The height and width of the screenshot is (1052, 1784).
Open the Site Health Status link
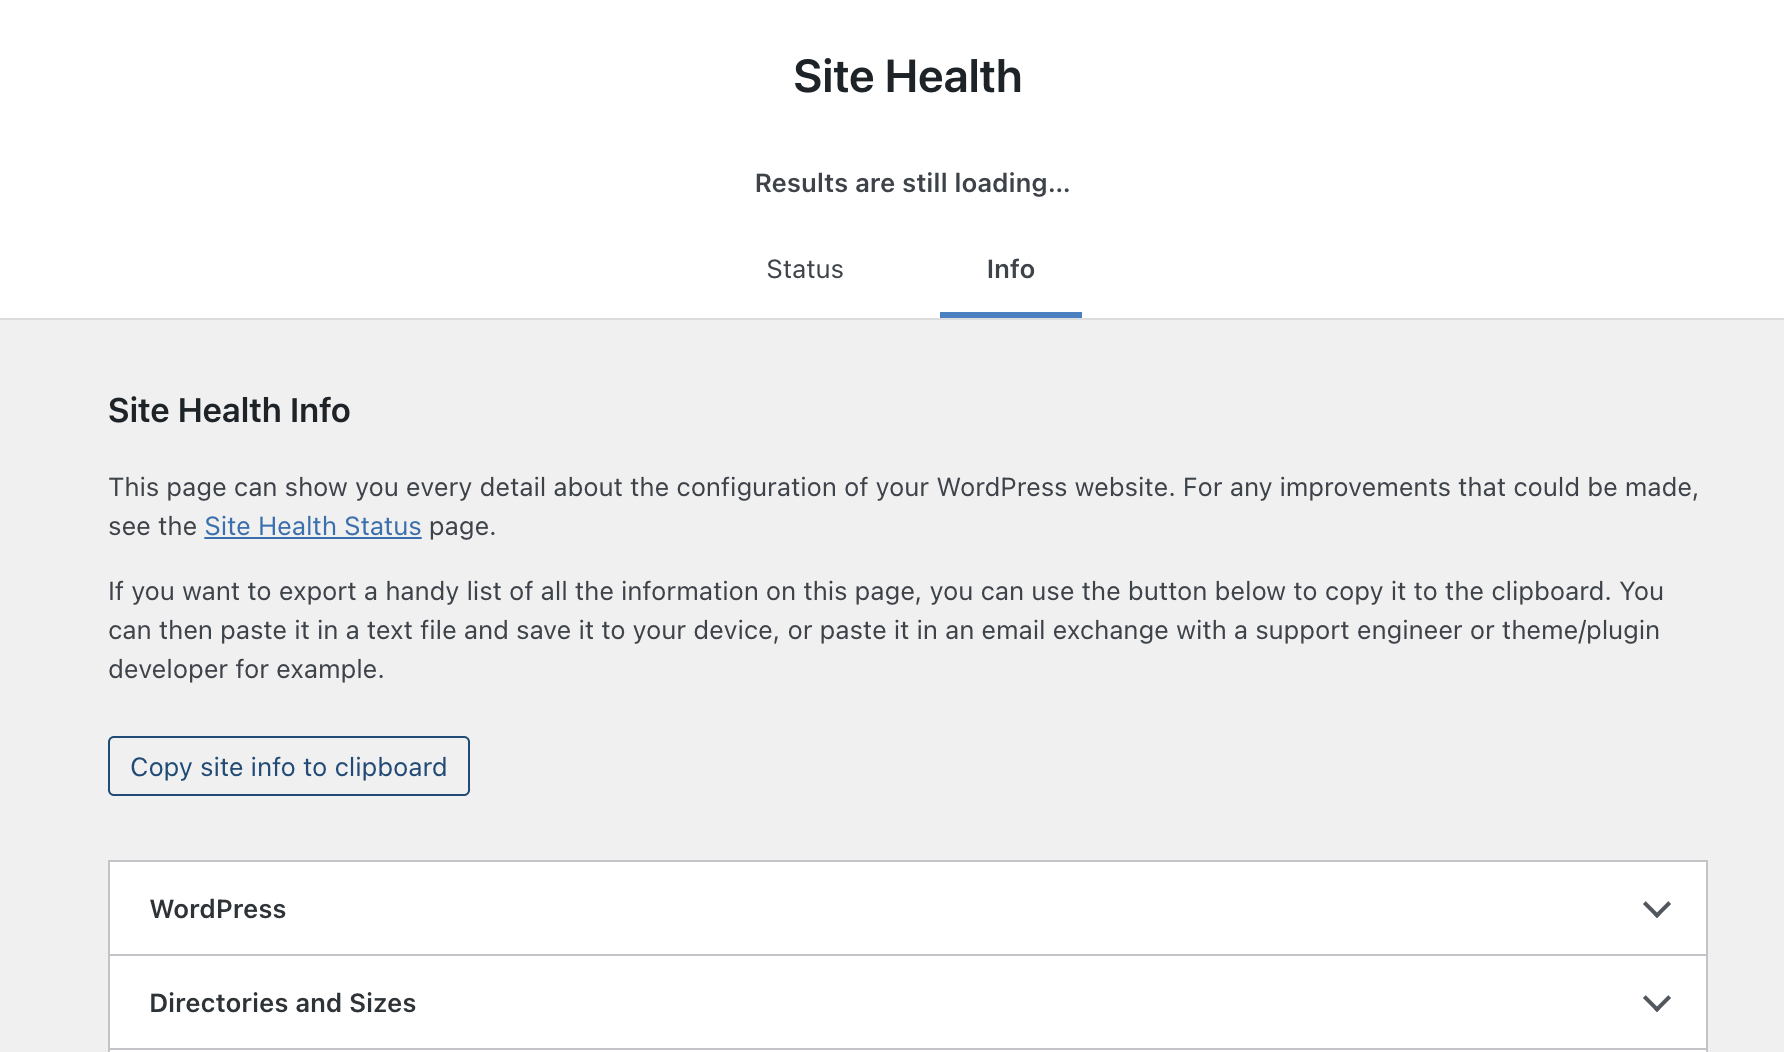313,526
